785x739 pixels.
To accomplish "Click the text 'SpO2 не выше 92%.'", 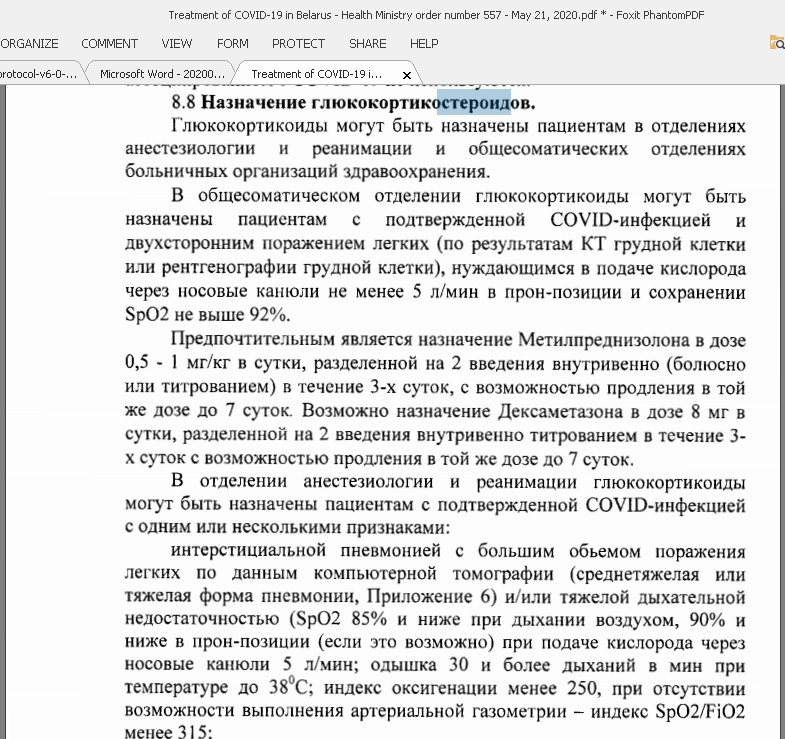I will coord(208,315).
